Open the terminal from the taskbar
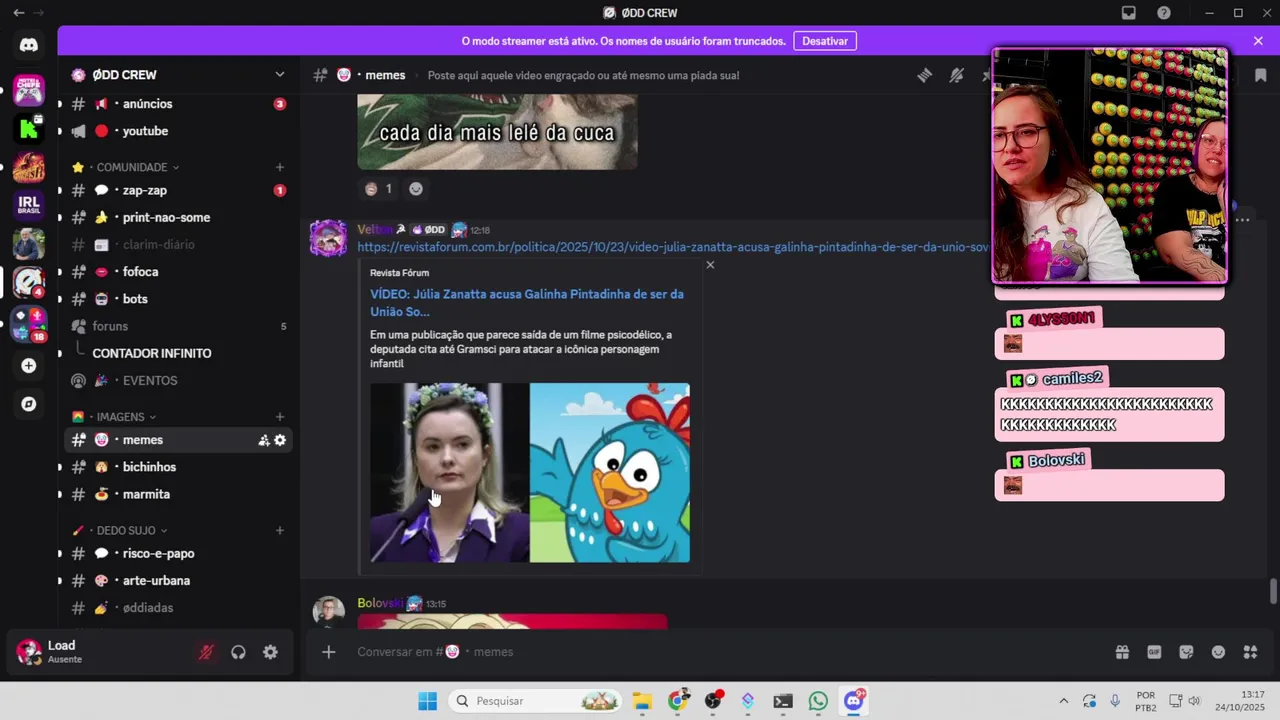 click(x=783, y=701)
